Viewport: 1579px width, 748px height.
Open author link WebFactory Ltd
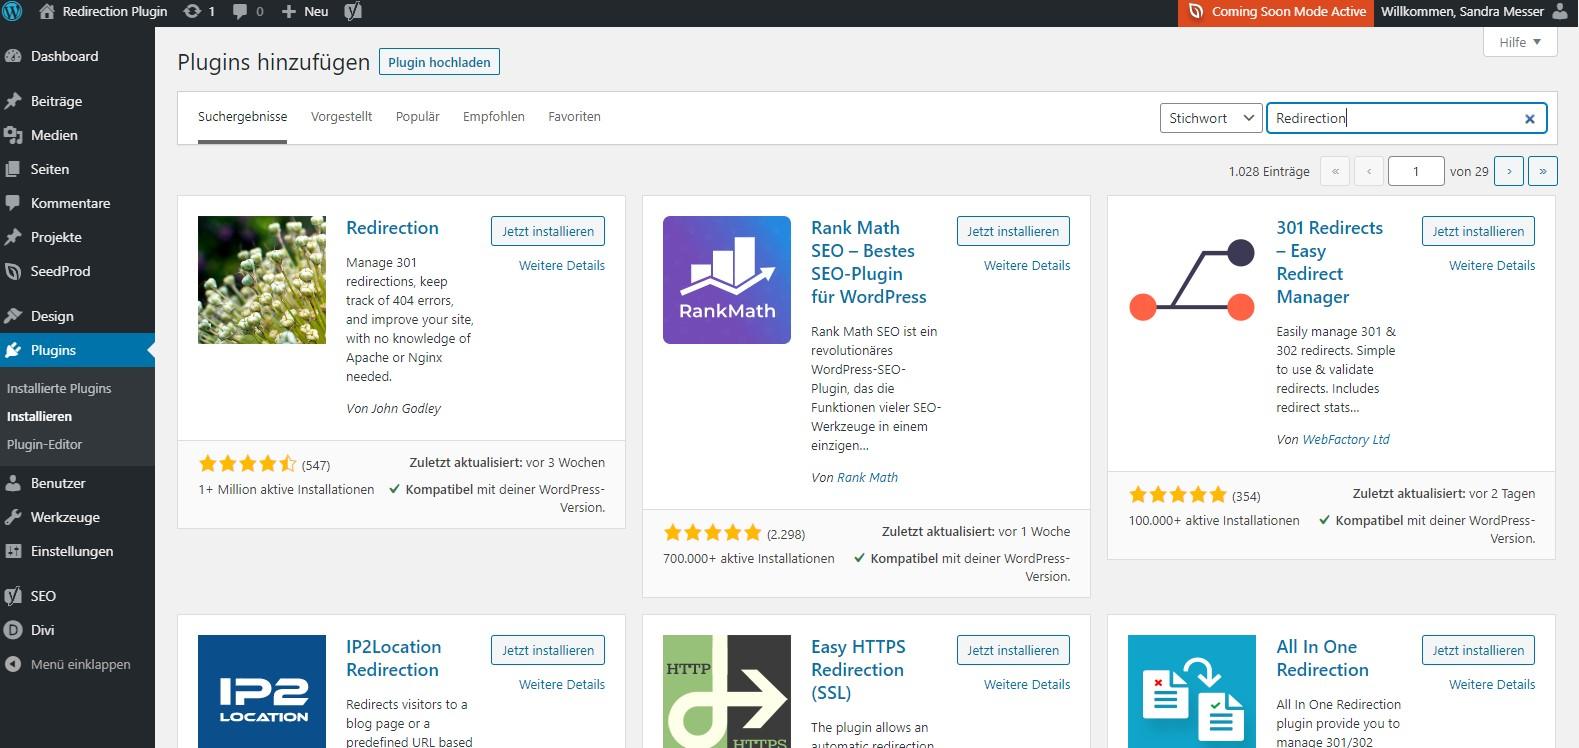[1346, 439]
